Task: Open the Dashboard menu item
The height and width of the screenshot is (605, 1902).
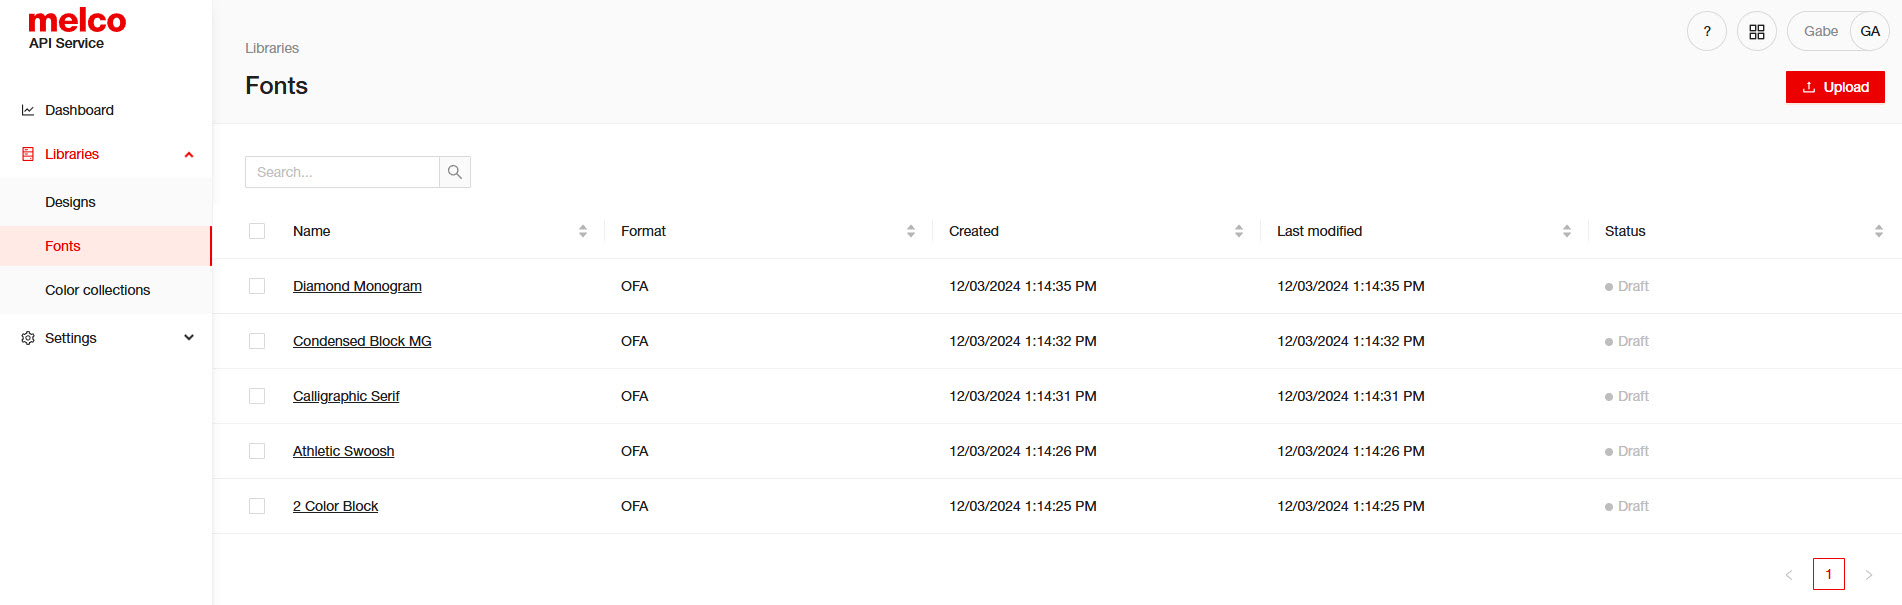Action: pyautogui.click(x=106, y=110)
